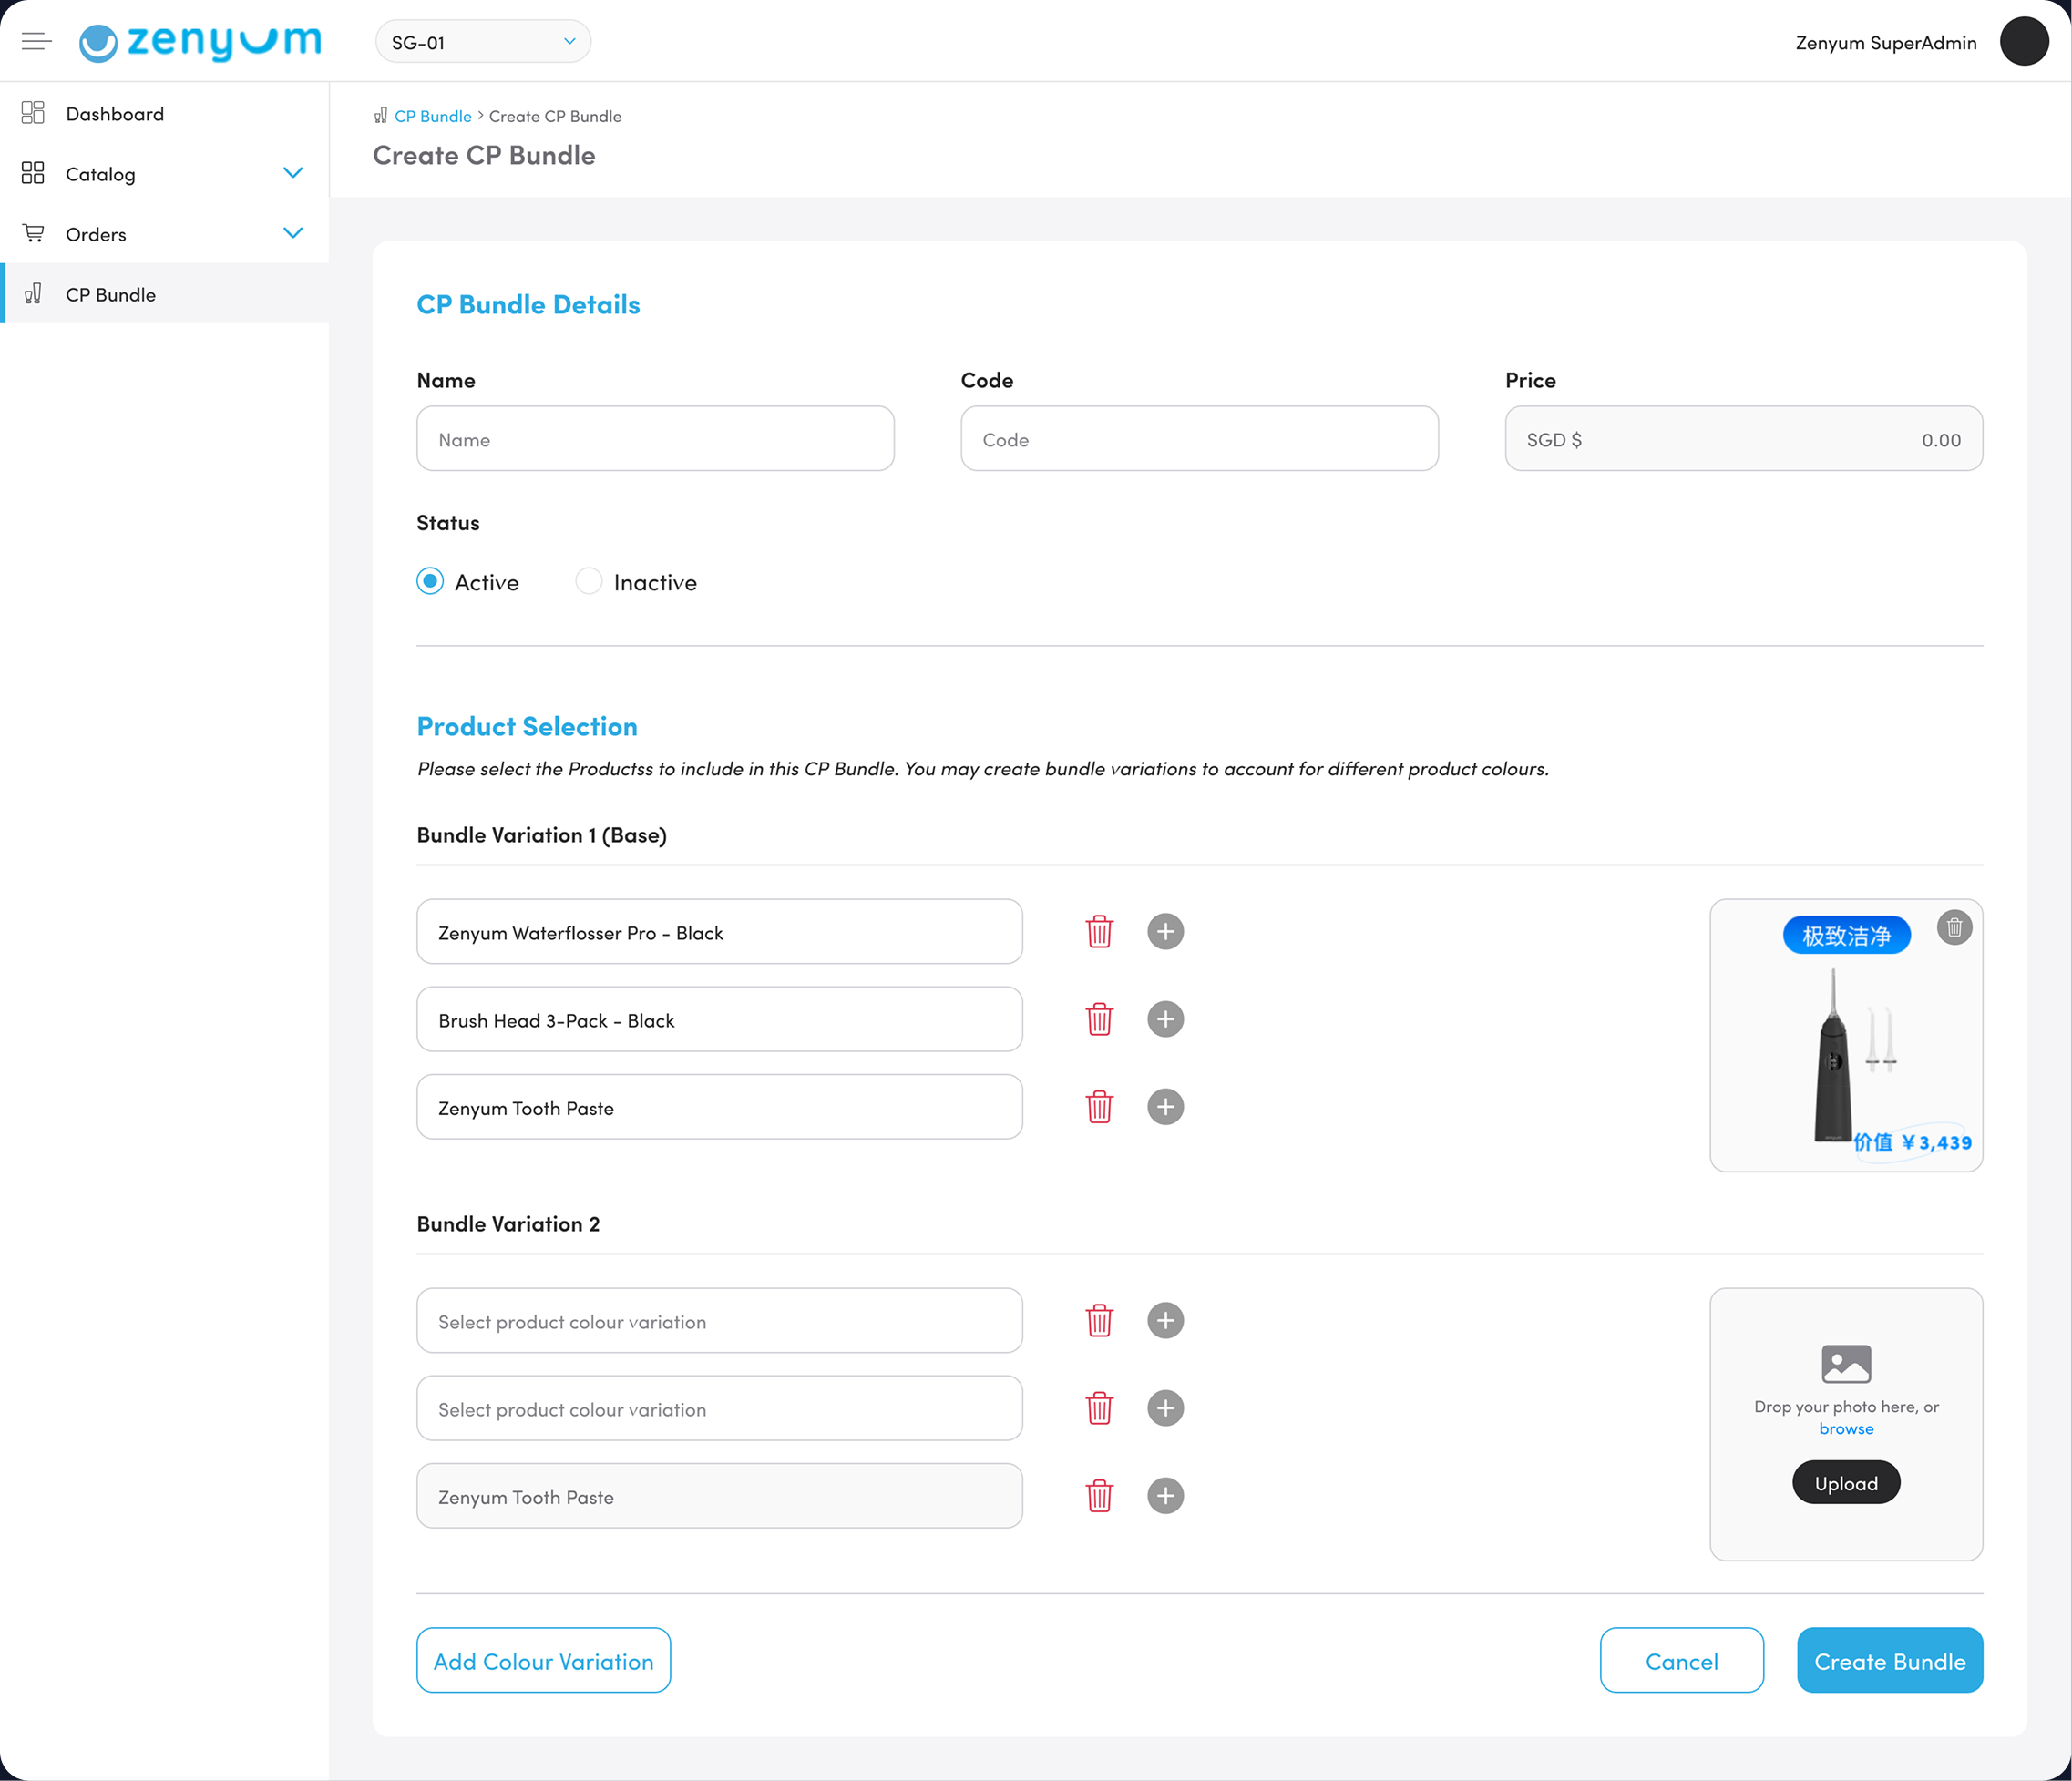Select the Inactive status radio button
2072x1781 pixels.
[x=589, y=581]
